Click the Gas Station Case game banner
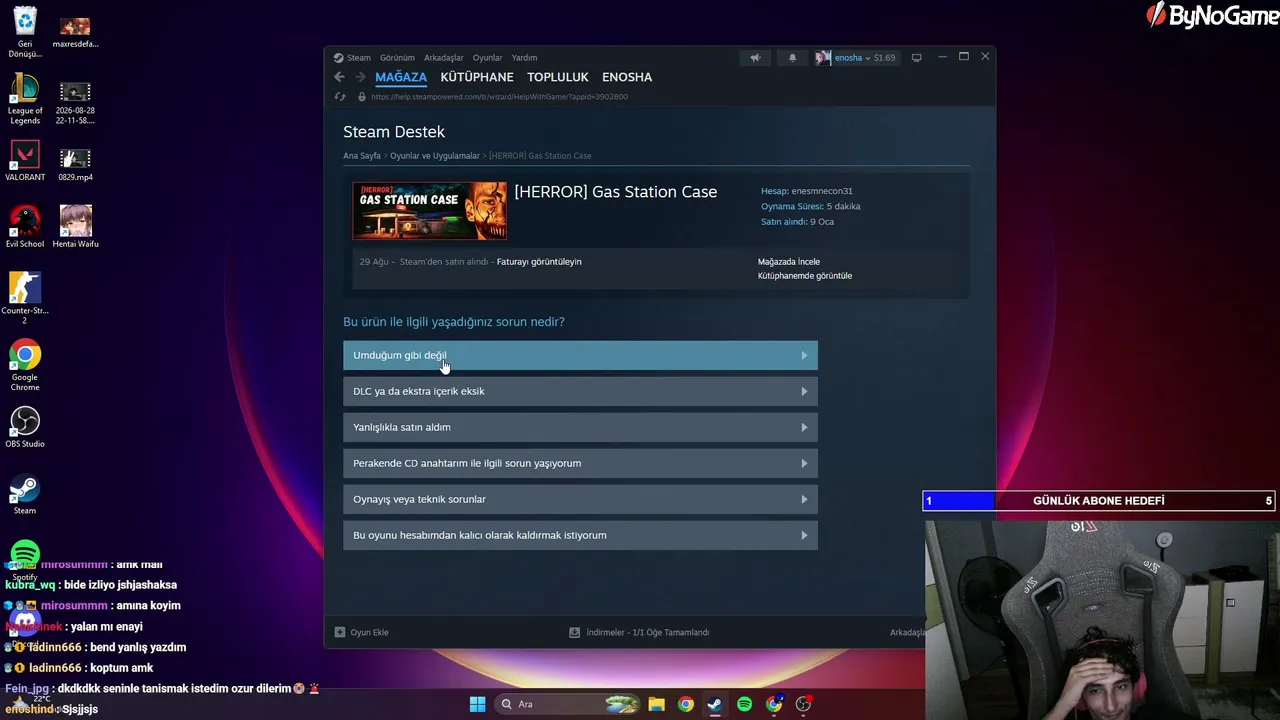 (x=430, y=211)
